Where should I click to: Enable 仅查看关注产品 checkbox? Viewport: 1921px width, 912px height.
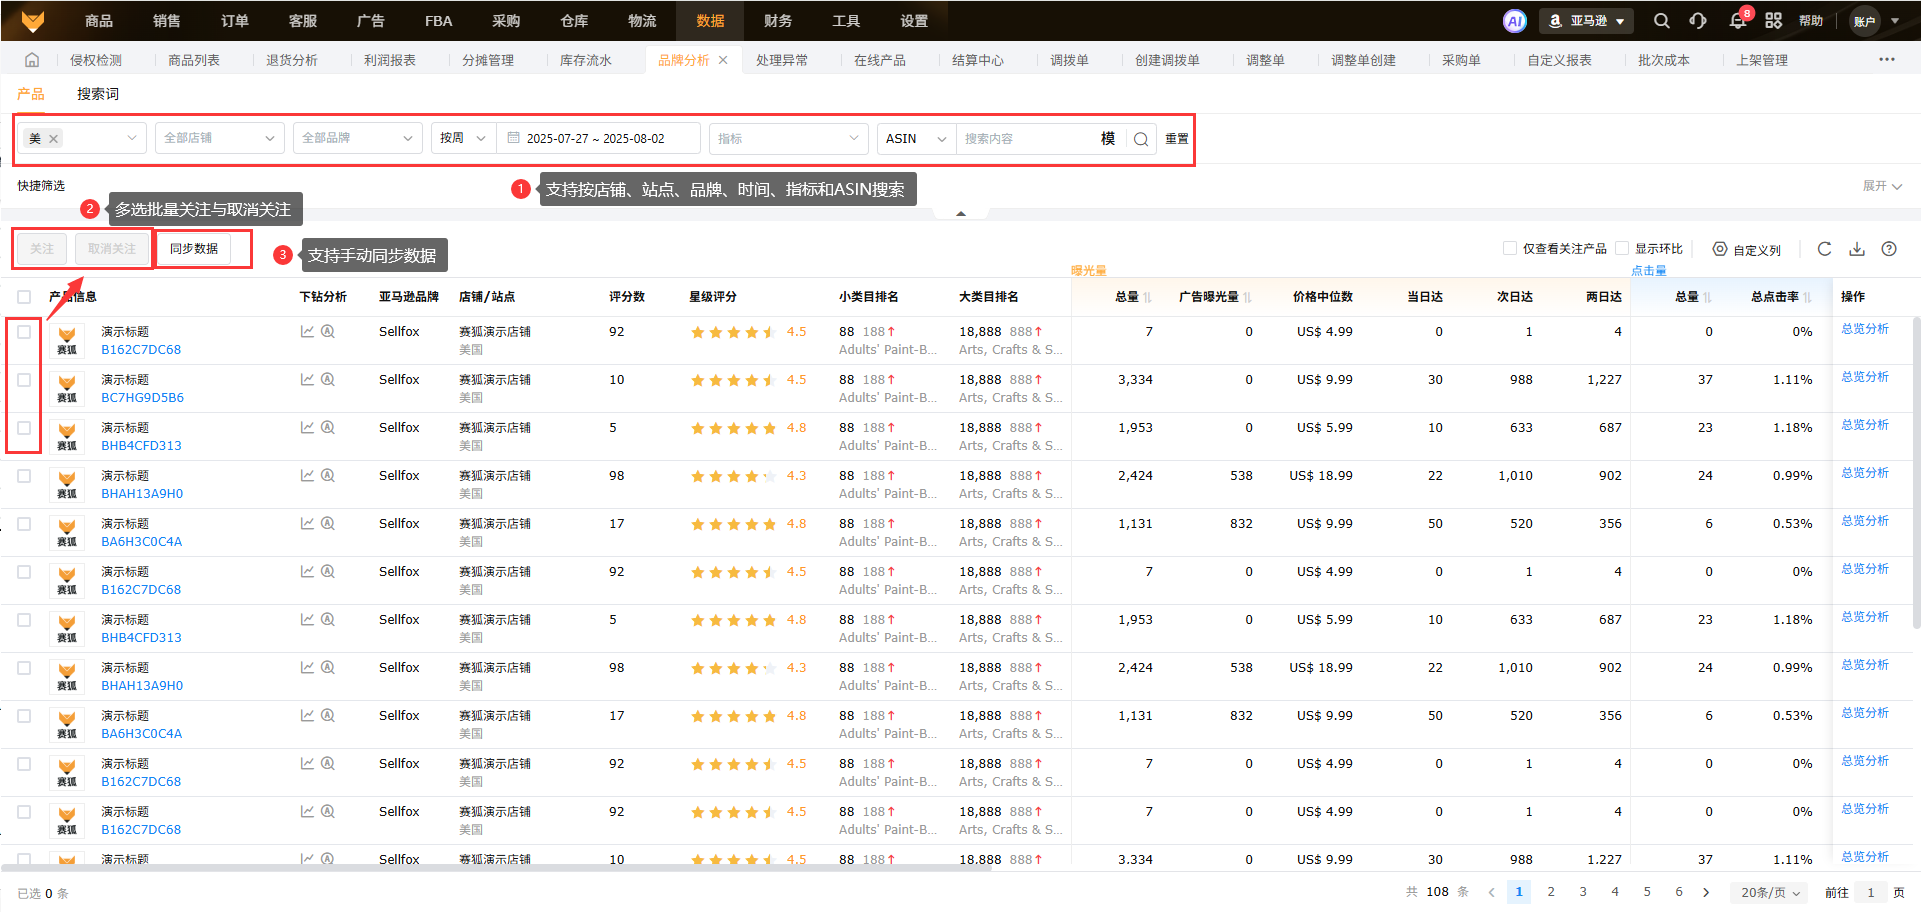tap(1510, 249)
